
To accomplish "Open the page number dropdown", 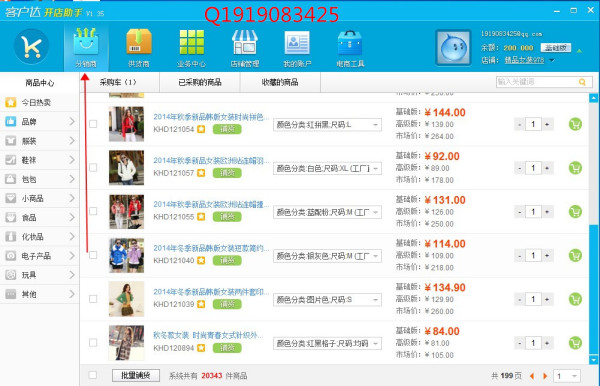I will click(x=567, y=376).
